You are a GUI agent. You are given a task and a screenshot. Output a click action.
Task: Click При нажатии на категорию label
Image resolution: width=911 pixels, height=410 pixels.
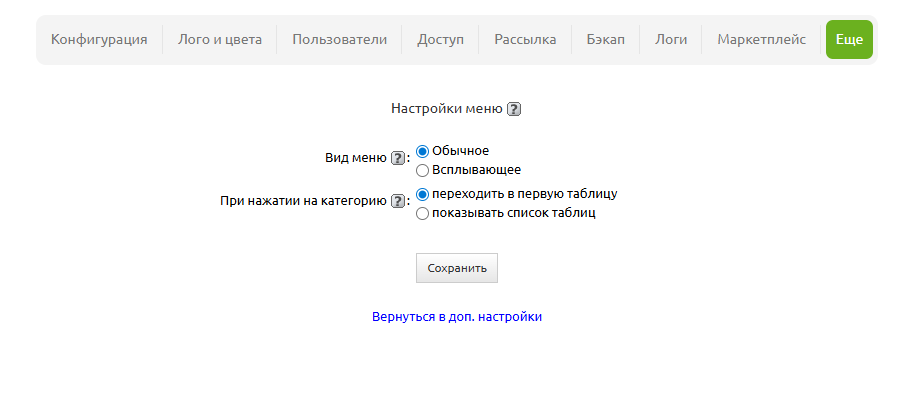303,202
